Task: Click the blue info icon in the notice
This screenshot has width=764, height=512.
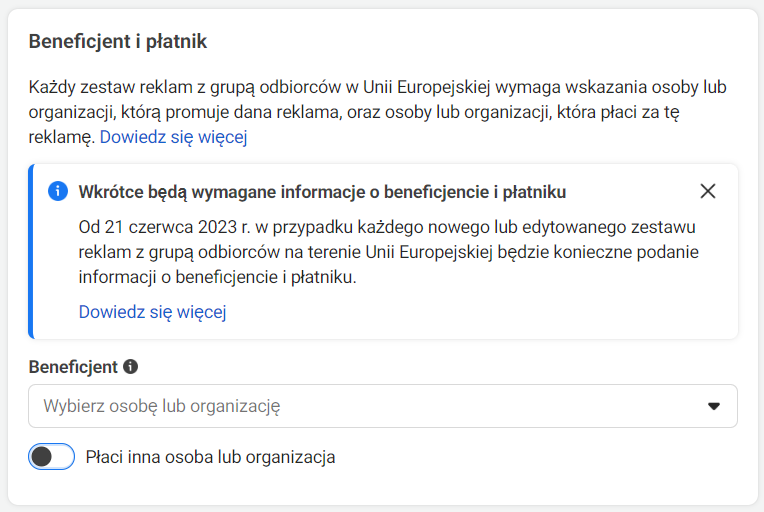Action: (58, 191)
